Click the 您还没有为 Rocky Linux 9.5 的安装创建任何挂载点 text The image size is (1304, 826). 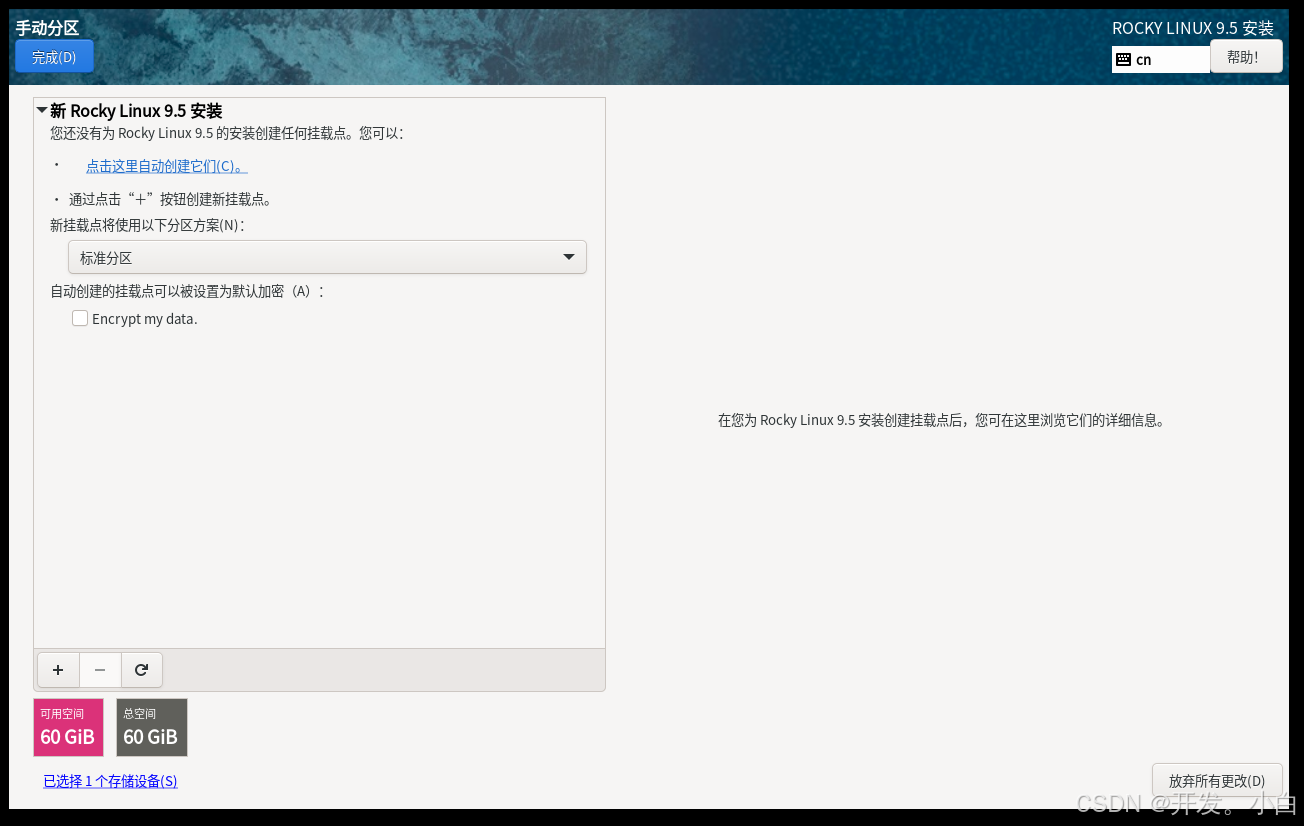(x=227, y=133)
